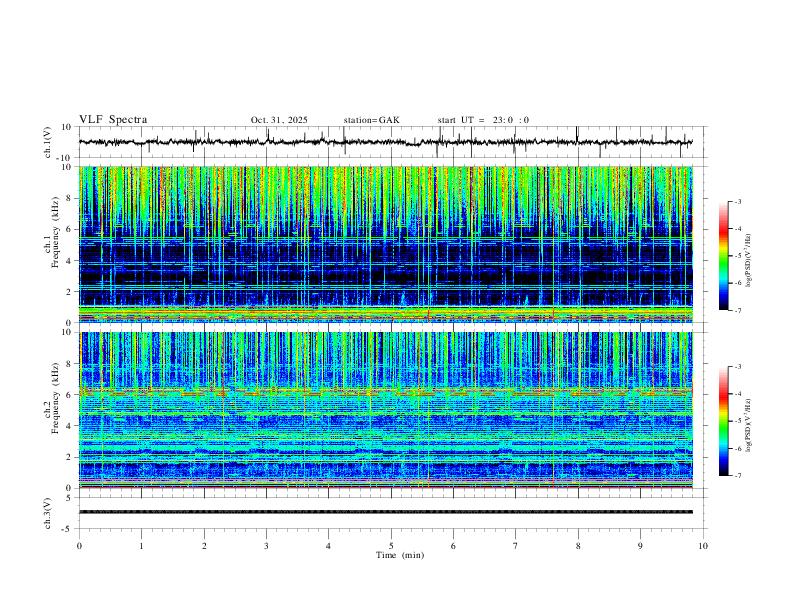792x612 pixels.
Task: Click ch.2 frequency axis tick "8"
Action: point(70,364)
